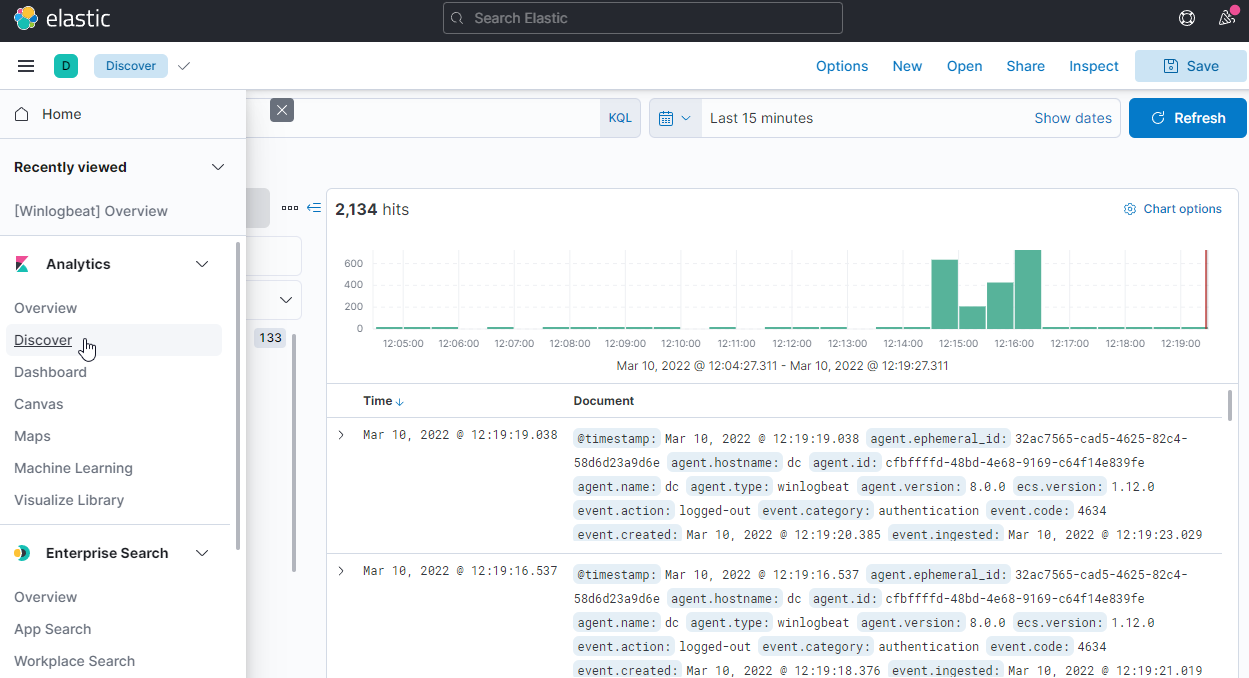This screenshot has height=678, width=1249.
Task: Click the Document column header
Action: pyautogui.click(x=604, y=401)
